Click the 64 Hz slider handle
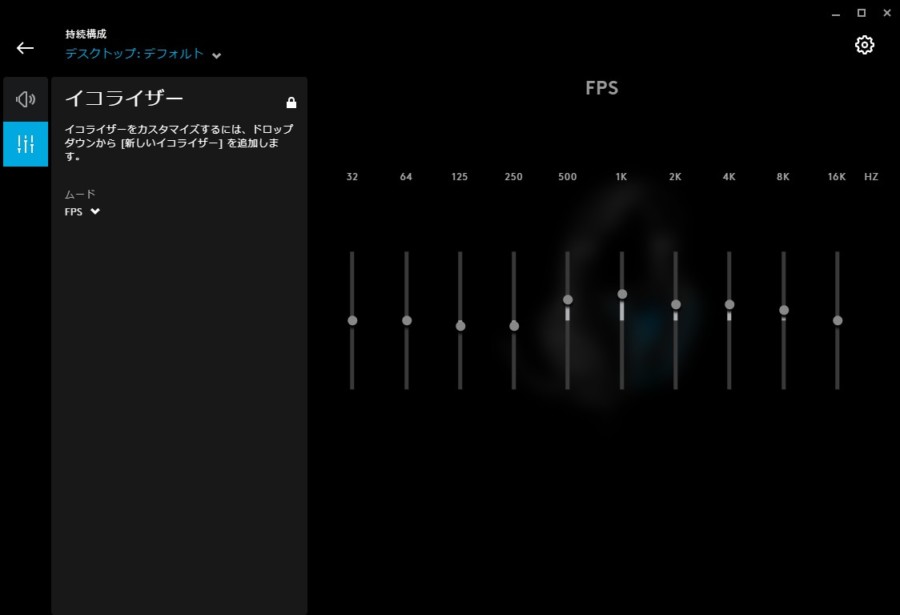Screen dimensions: 900x615 [406, 320]
